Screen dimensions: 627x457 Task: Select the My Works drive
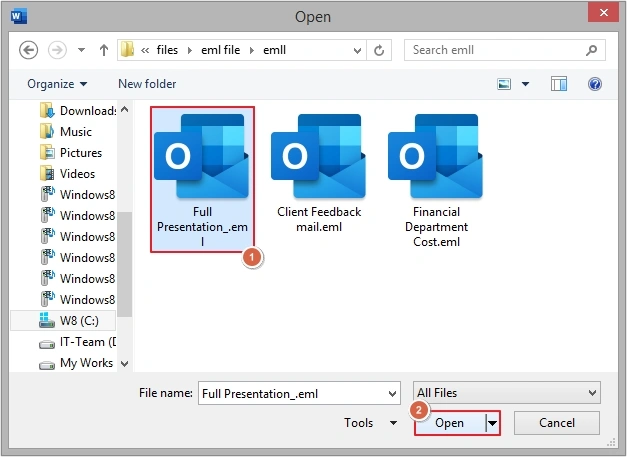pyautogui.click(x=76, y=363)
